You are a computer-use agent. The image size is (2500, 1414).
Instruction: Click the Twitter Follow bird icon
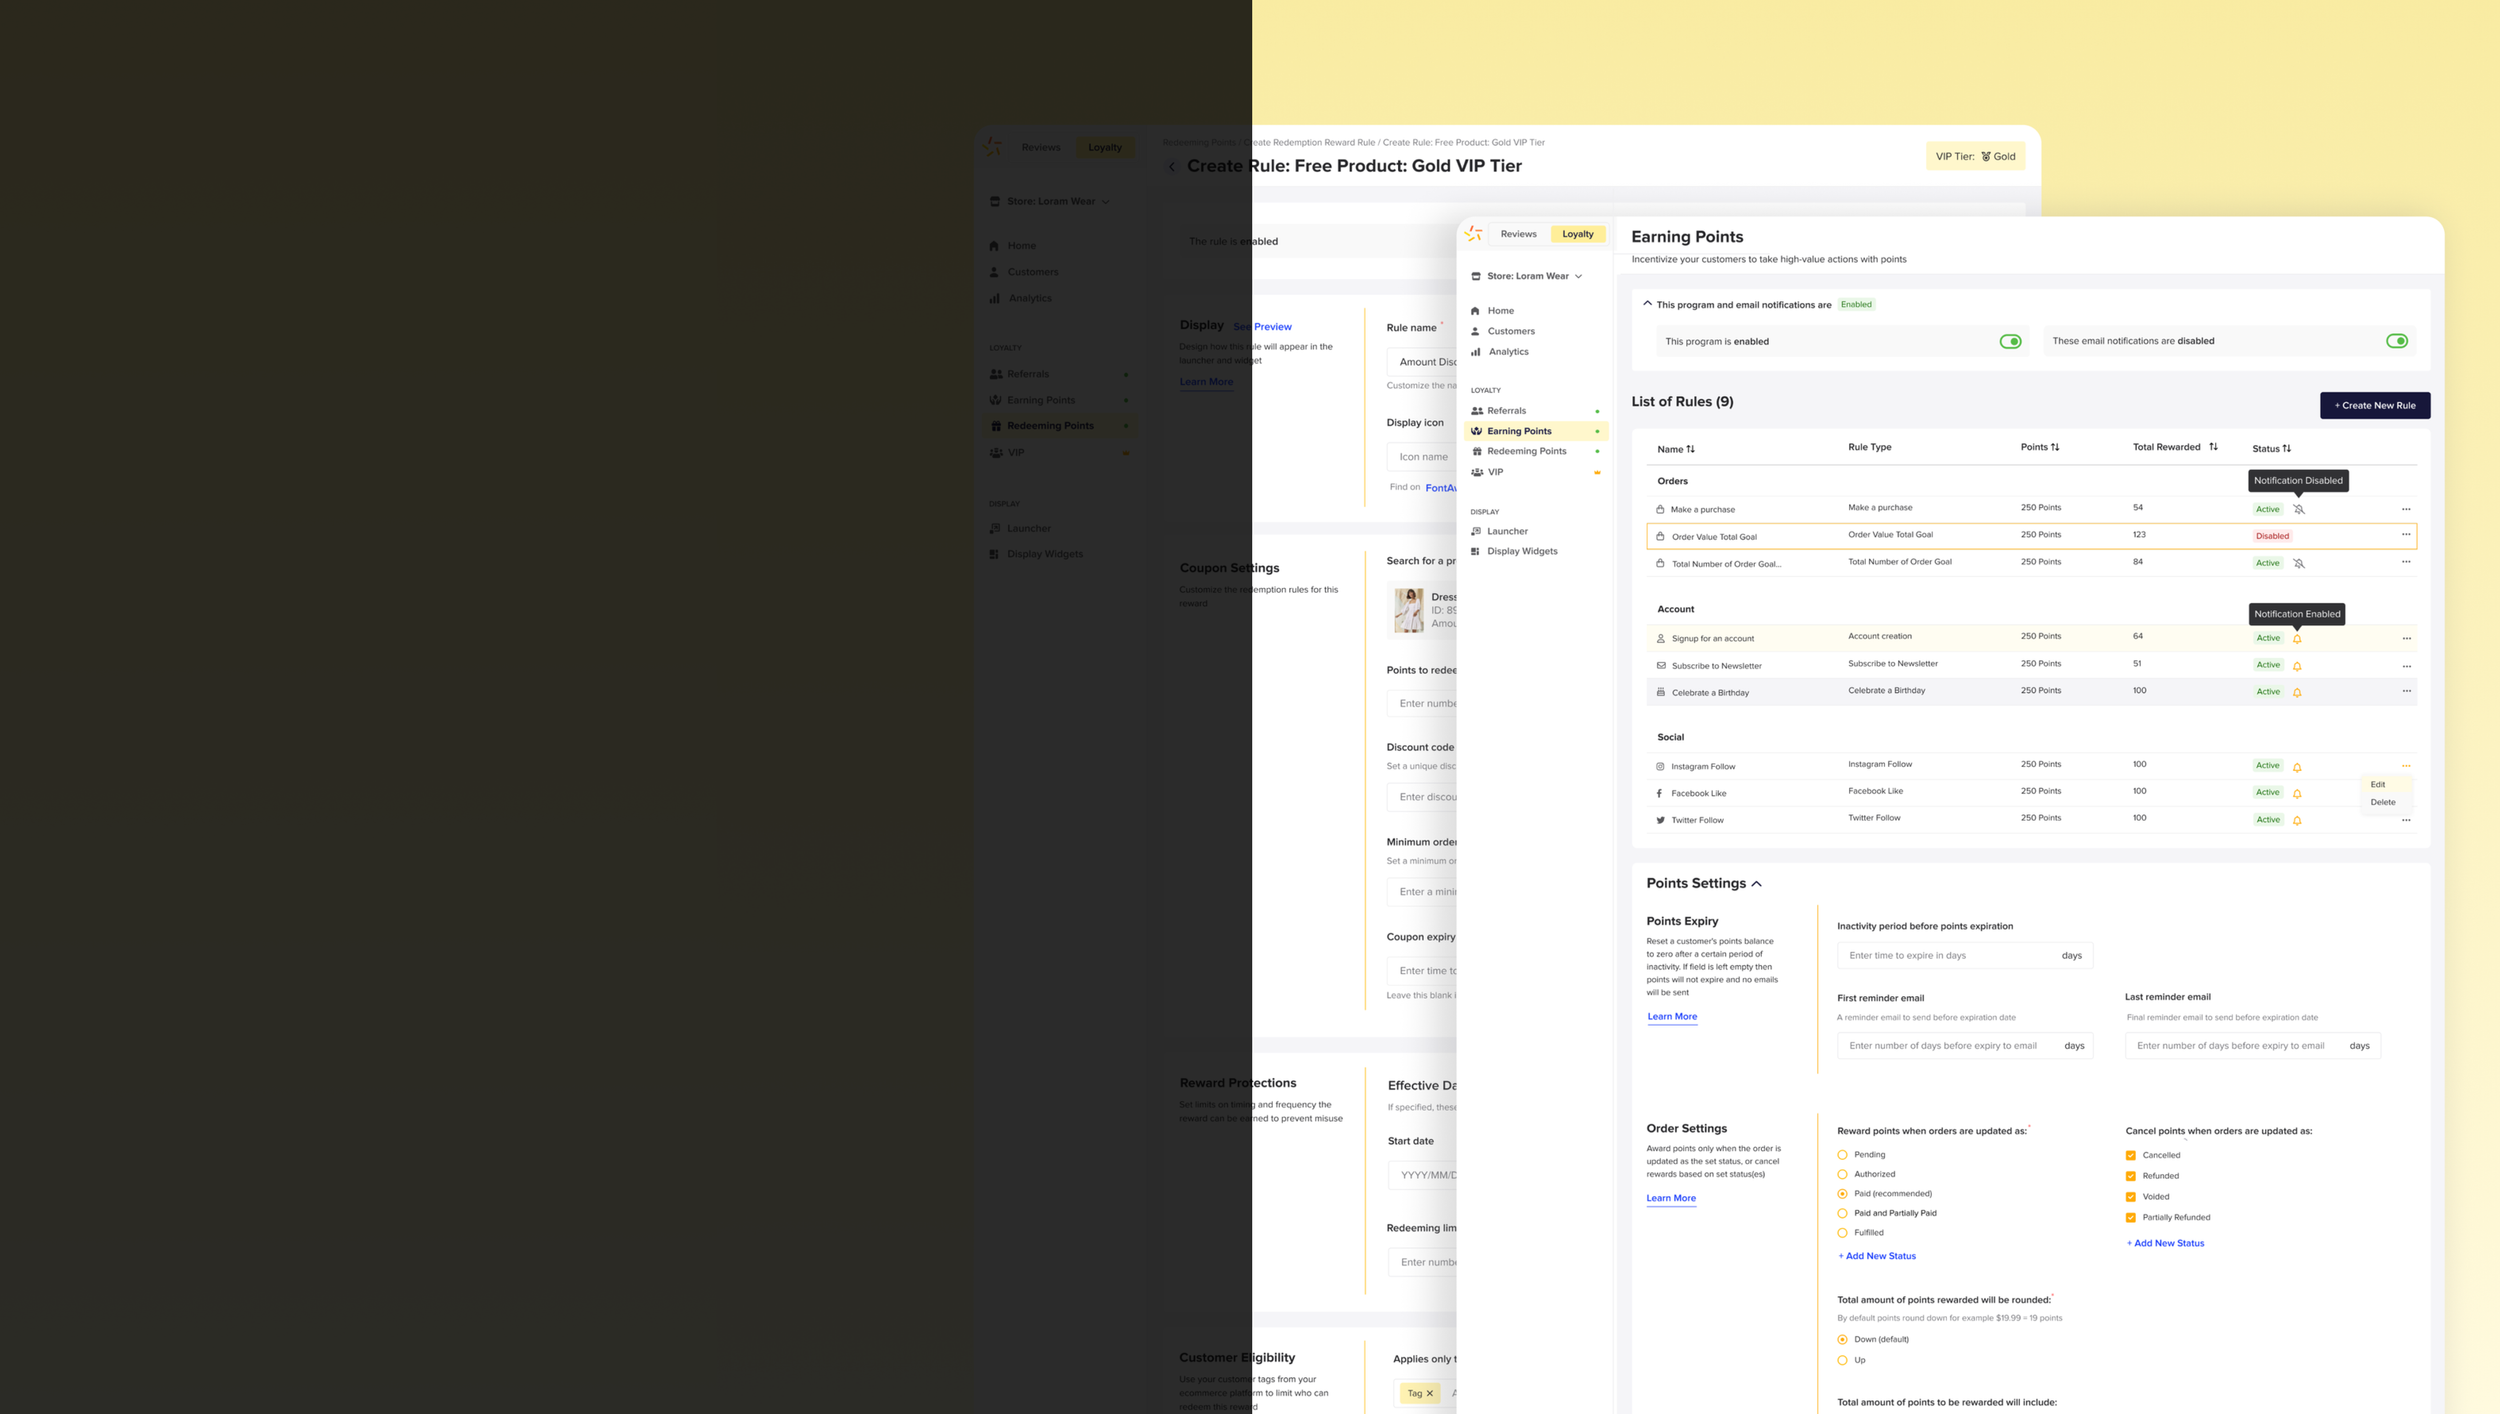click(x=1660, y=820)
